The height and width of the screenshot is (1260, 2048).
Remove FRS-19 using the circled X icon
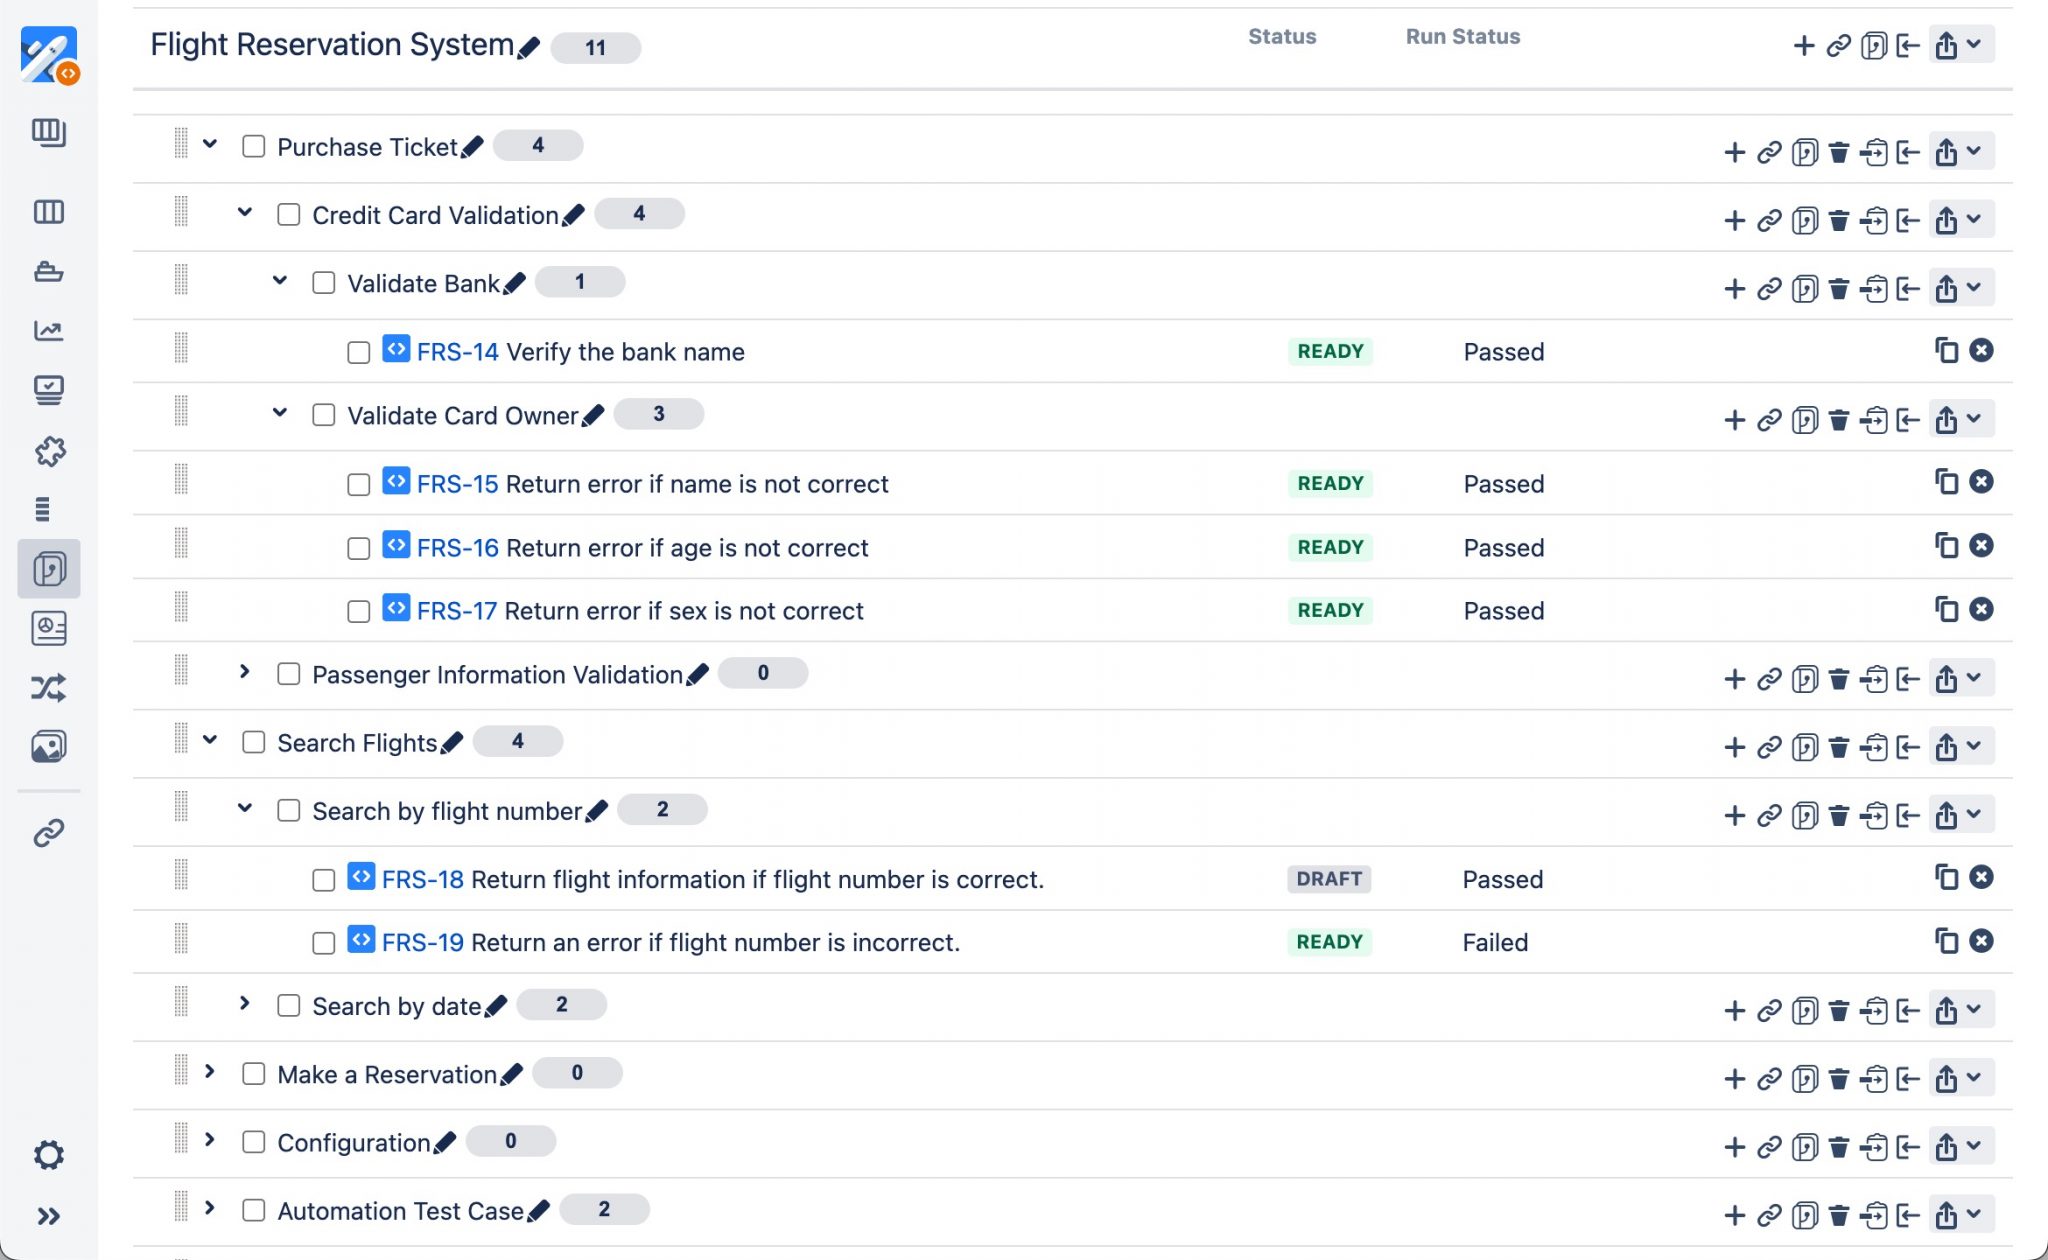click(x=1981, y=941)
